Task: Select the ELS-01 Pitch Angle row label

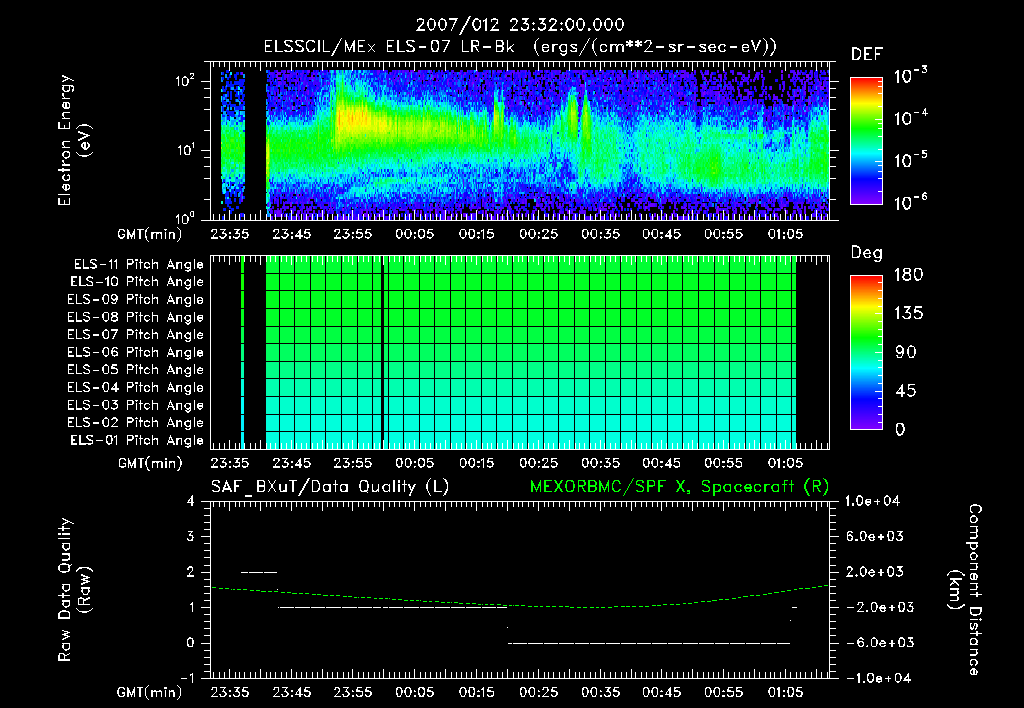Action: click(137, 440)
